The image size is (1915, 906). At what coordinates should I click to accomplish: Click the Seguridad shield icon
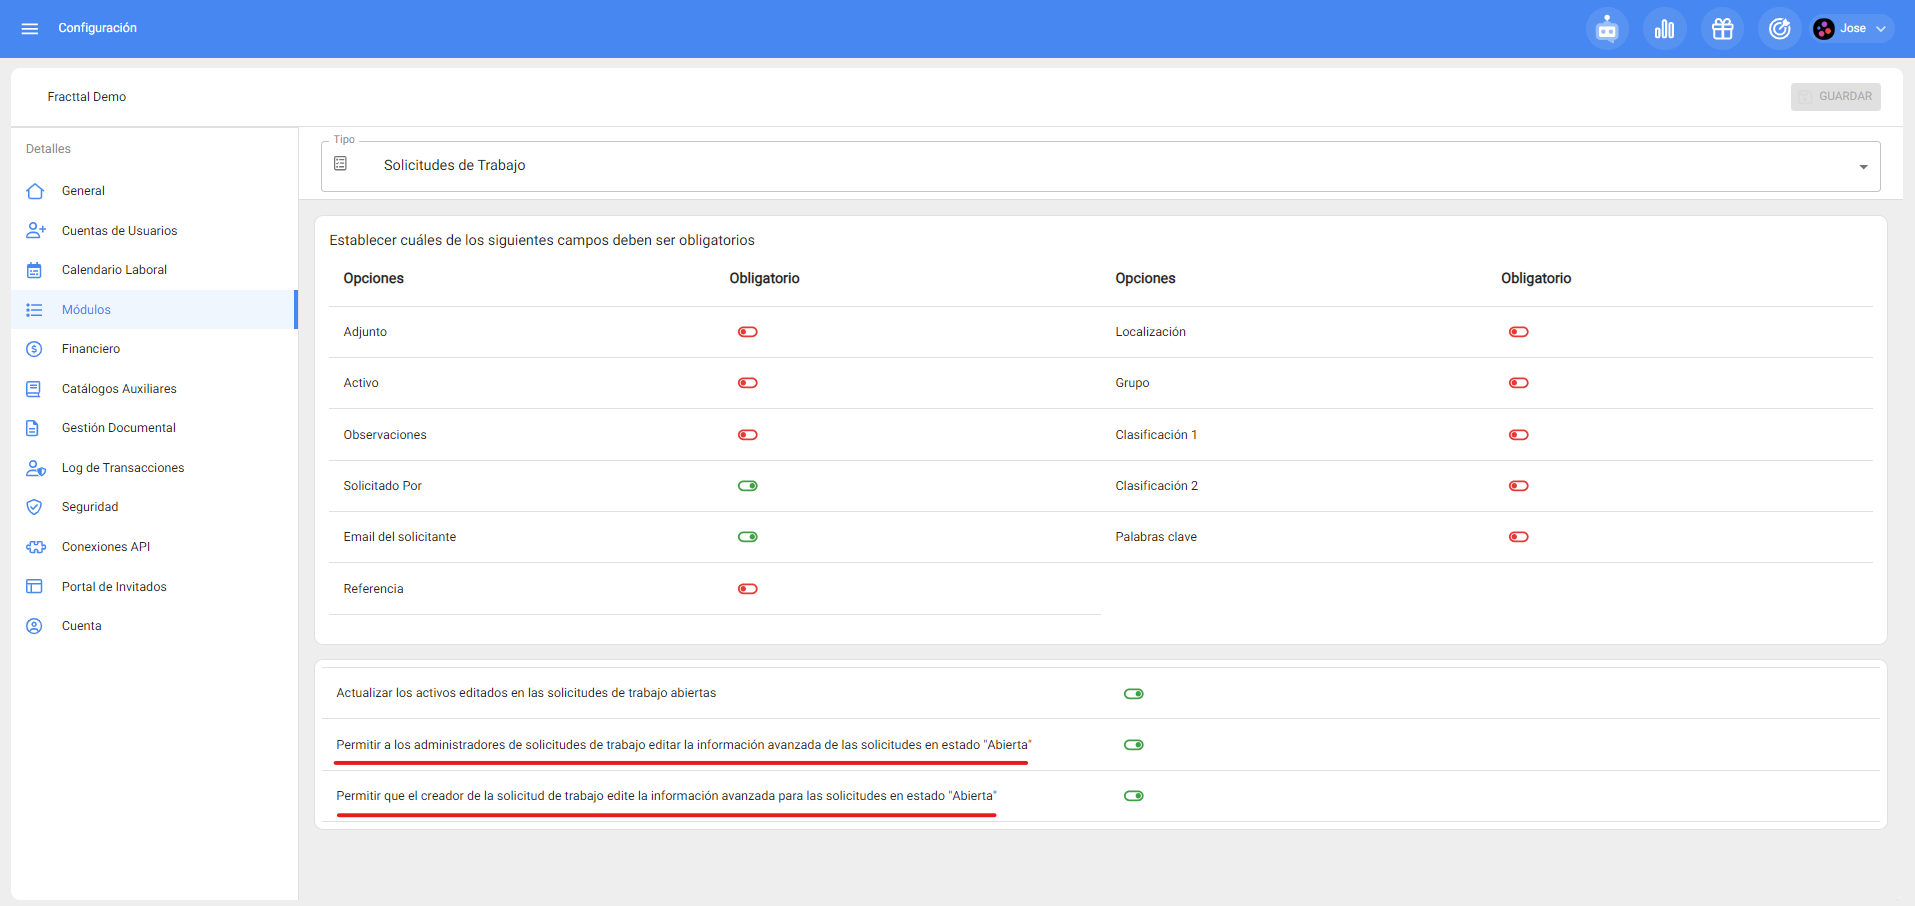click(x=35, y=507)
